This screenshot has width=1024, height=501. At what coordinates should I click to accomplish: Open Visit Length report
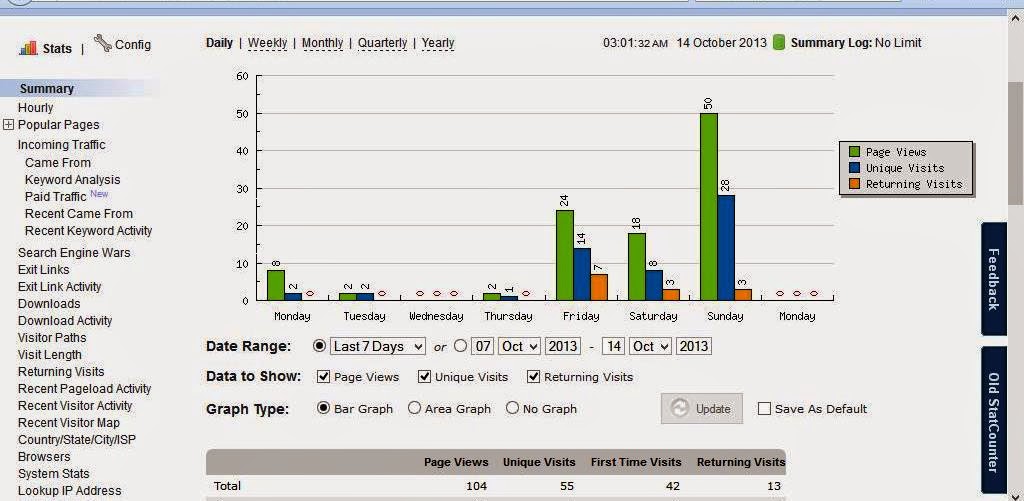coord(50,355)
